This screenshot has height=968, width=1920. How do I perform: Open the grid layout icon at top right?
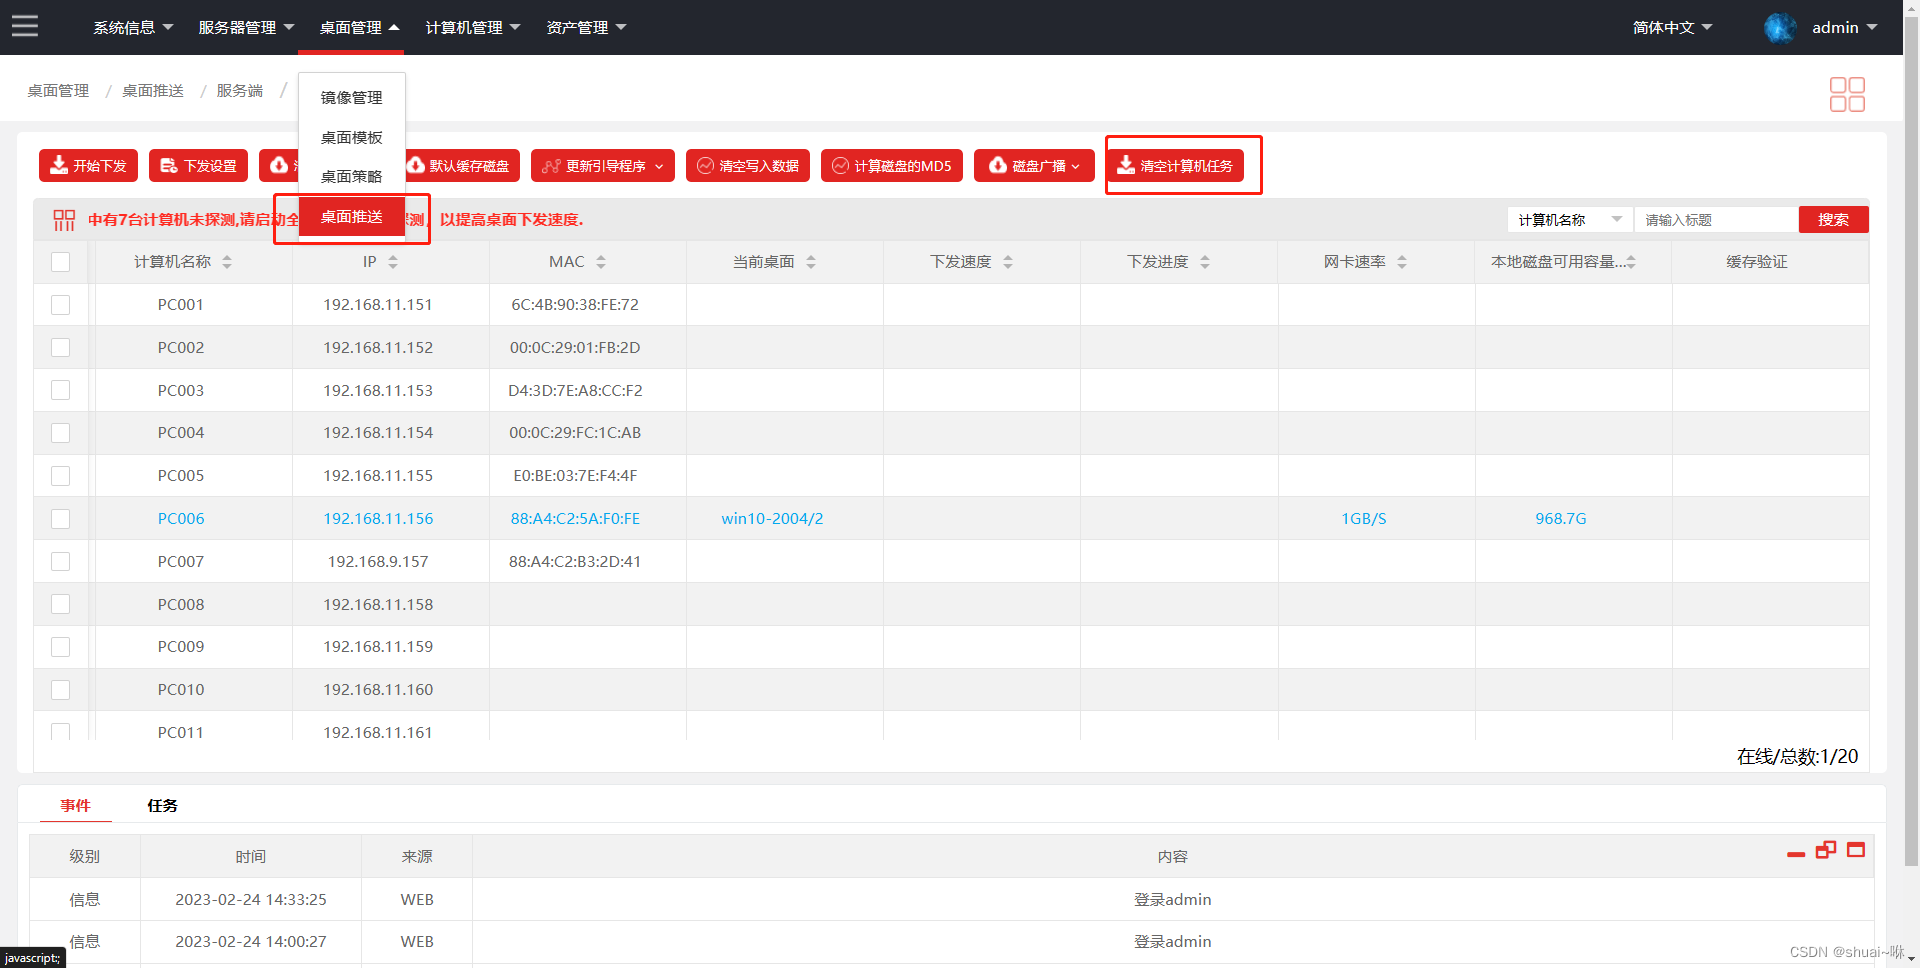1846,93
